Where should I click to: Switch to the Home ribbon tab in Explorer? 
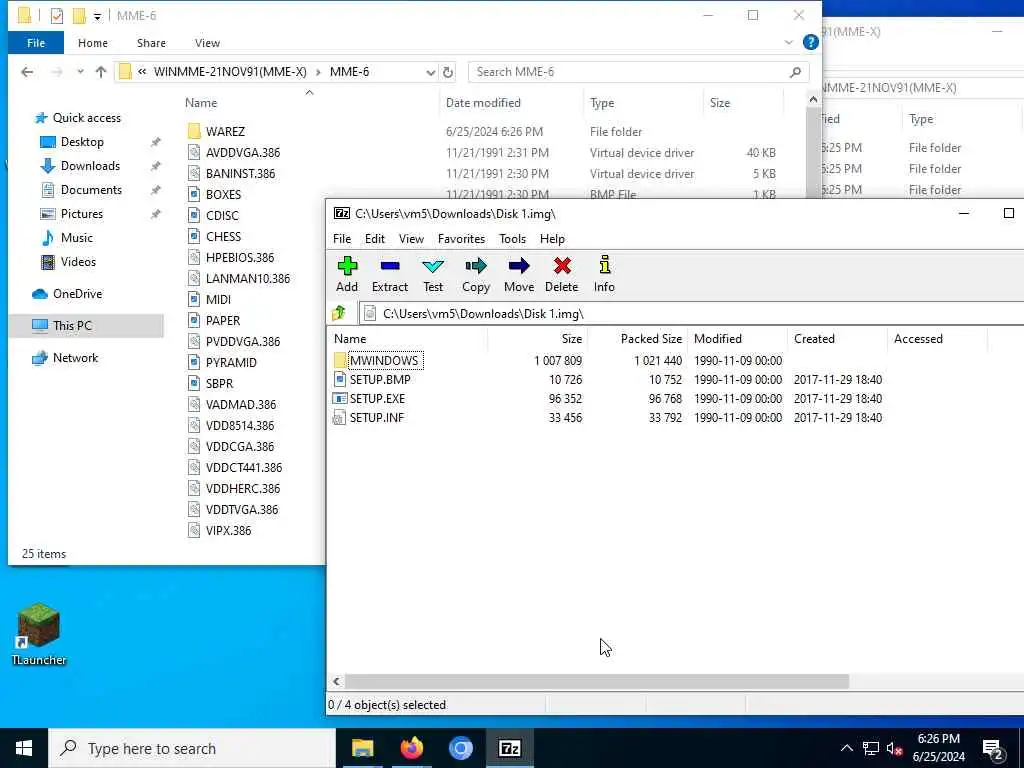tap(93, 43)
